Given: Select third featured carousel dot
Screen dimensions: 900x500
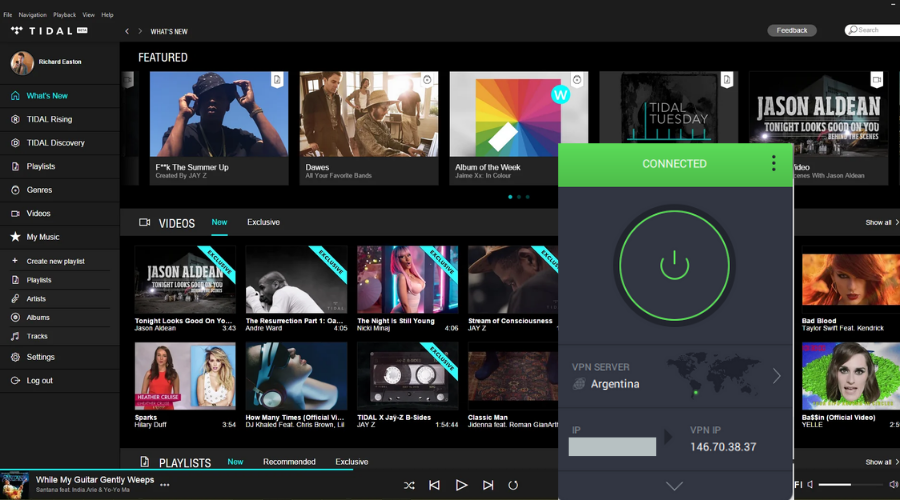Looking at the screenshot, I should (x=527, y=197).
